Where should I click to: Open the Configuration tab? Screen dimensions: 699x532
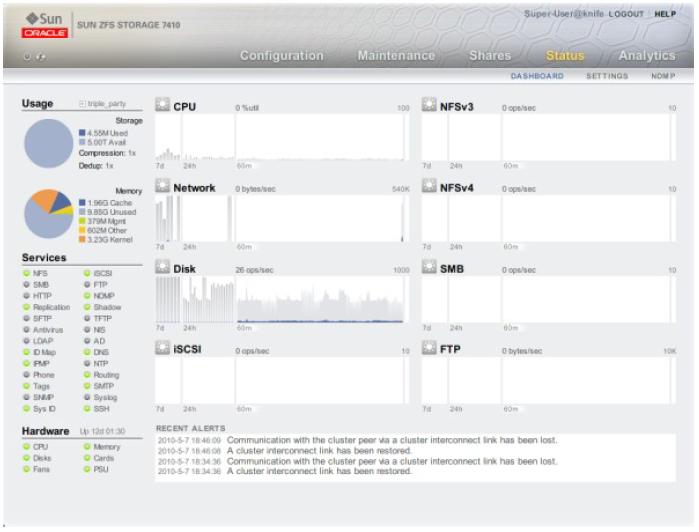(x=282, y=56)
